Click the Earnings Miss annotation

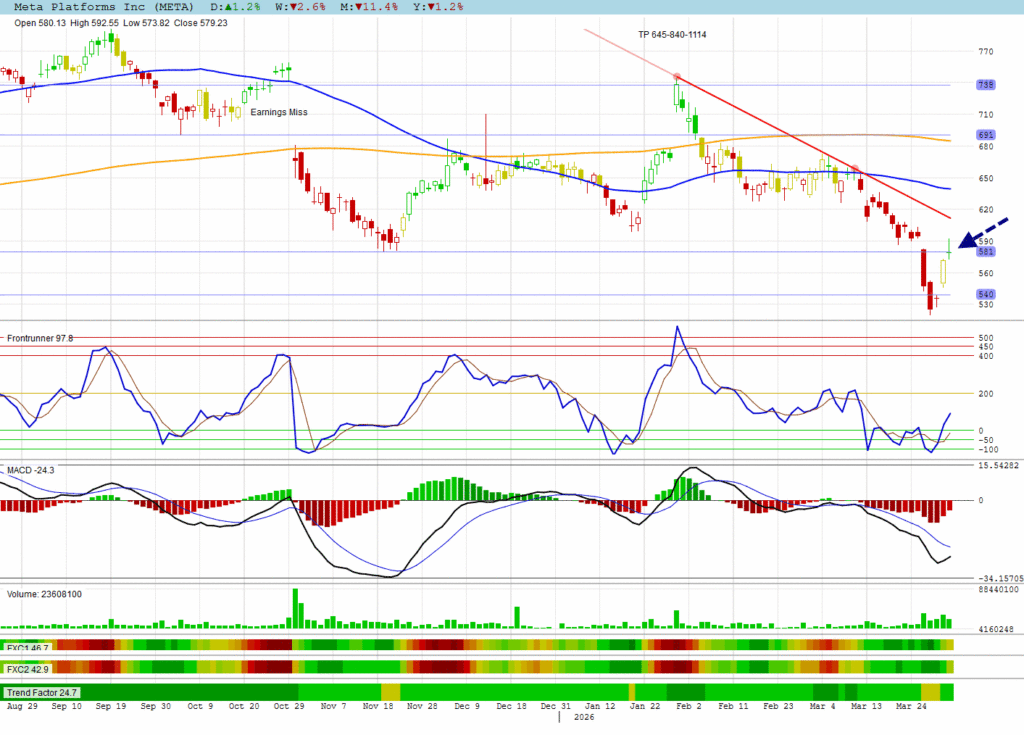(x=279, y=112)
